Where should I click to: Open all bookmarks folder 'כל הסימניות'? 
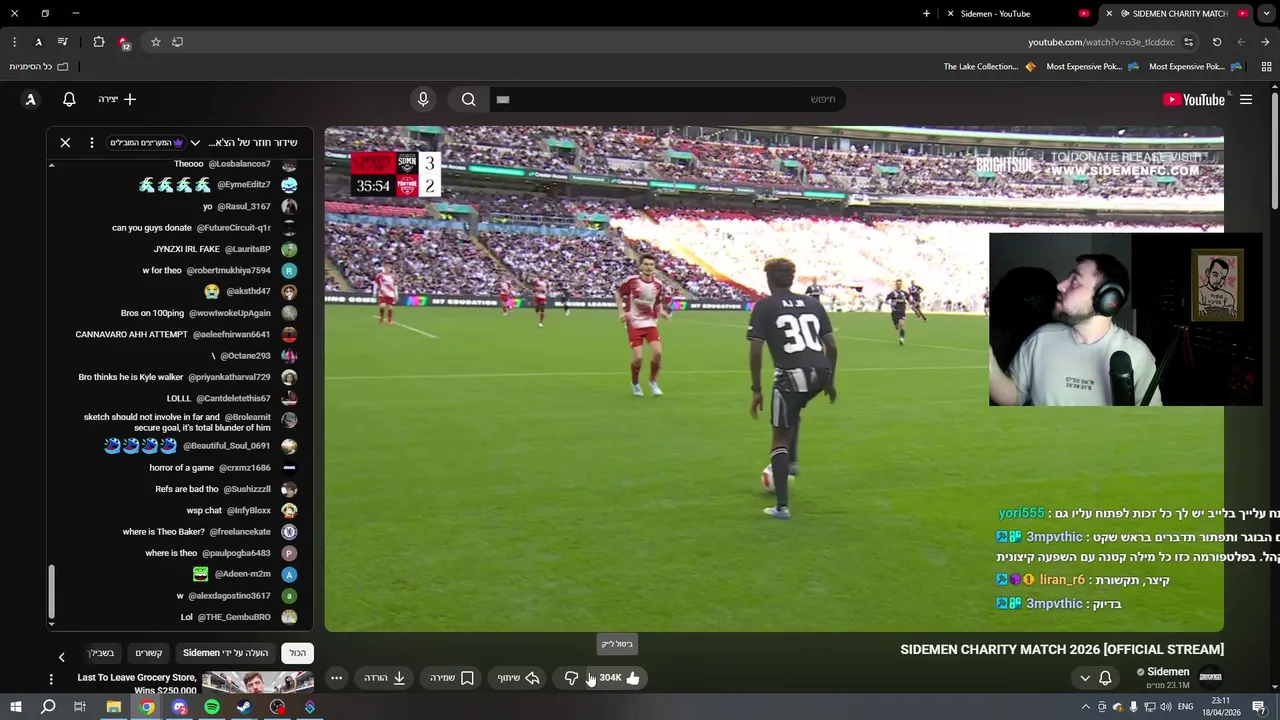tap(38, 67)
